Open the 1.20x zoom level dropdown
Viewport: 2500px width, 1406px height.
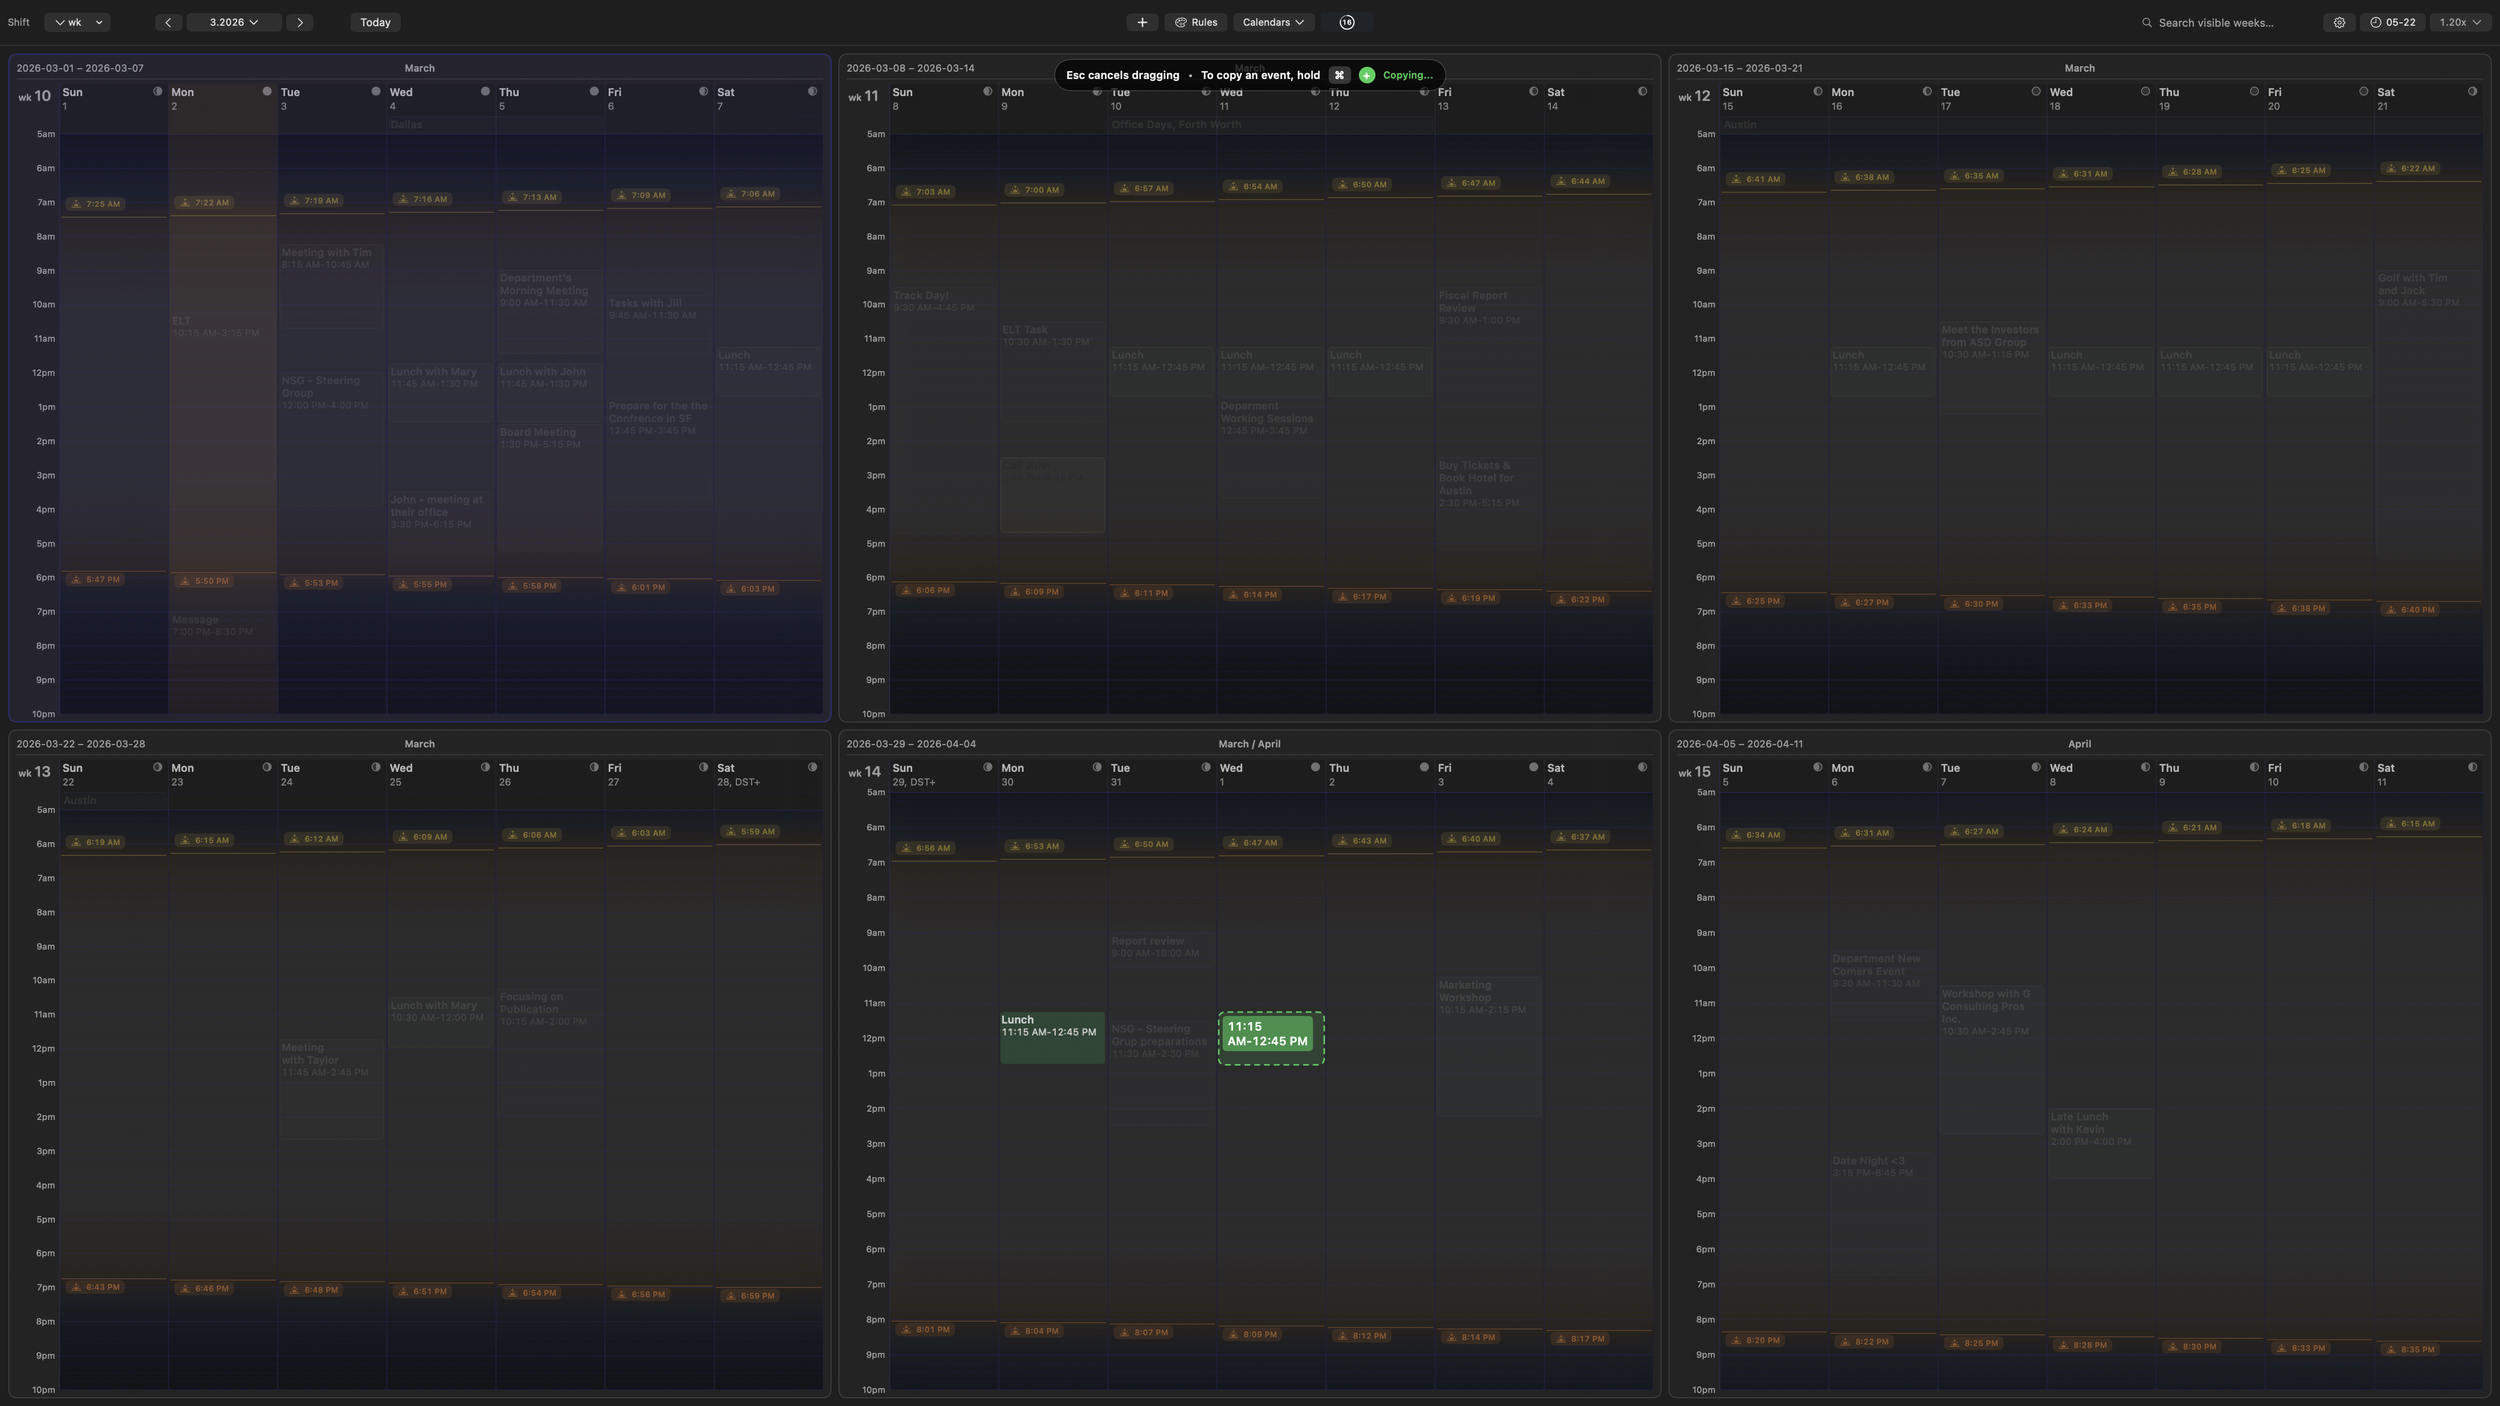coord(2459,22)
